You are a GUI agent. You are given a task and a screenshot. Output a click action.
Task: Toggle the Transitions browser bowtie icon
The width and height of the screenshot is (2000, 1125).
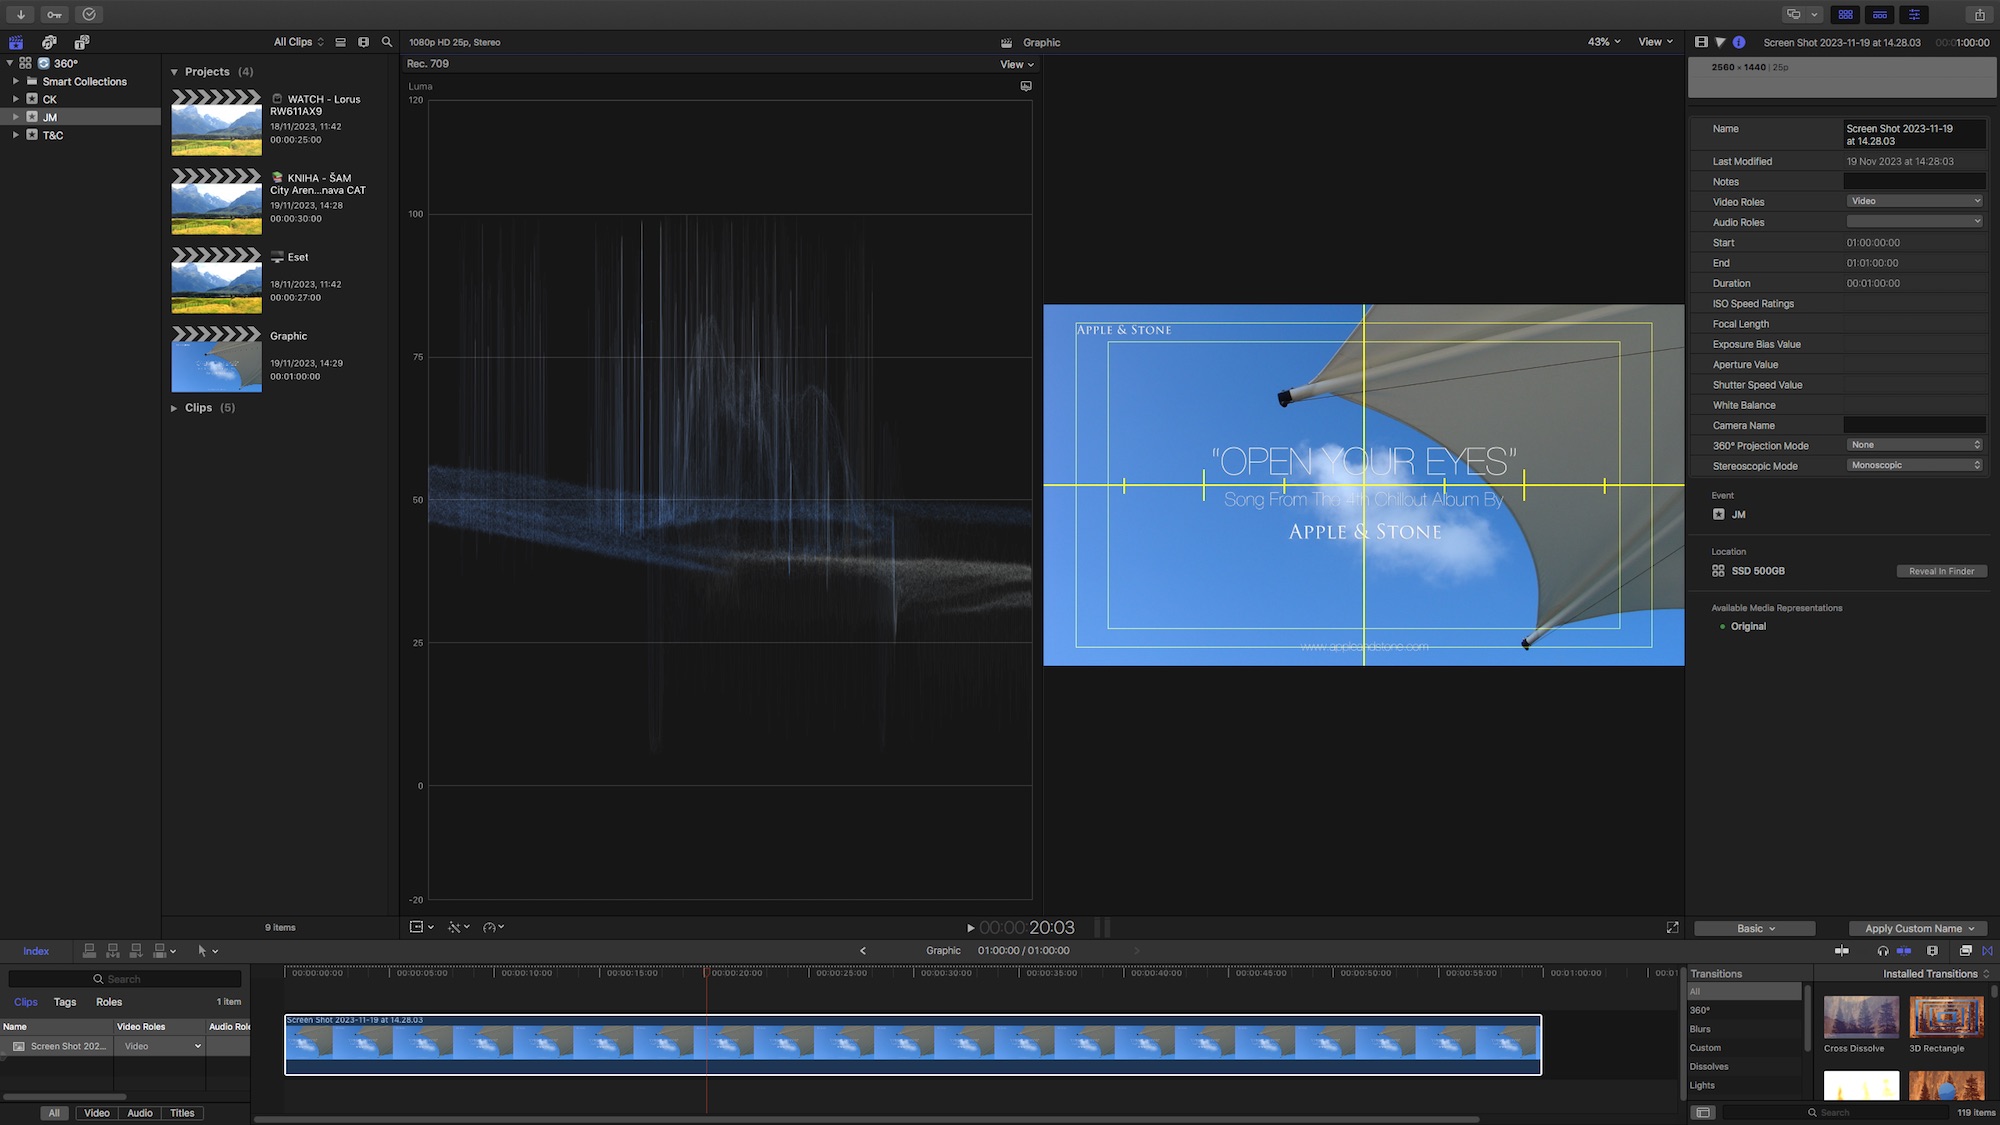point(1988,951)
